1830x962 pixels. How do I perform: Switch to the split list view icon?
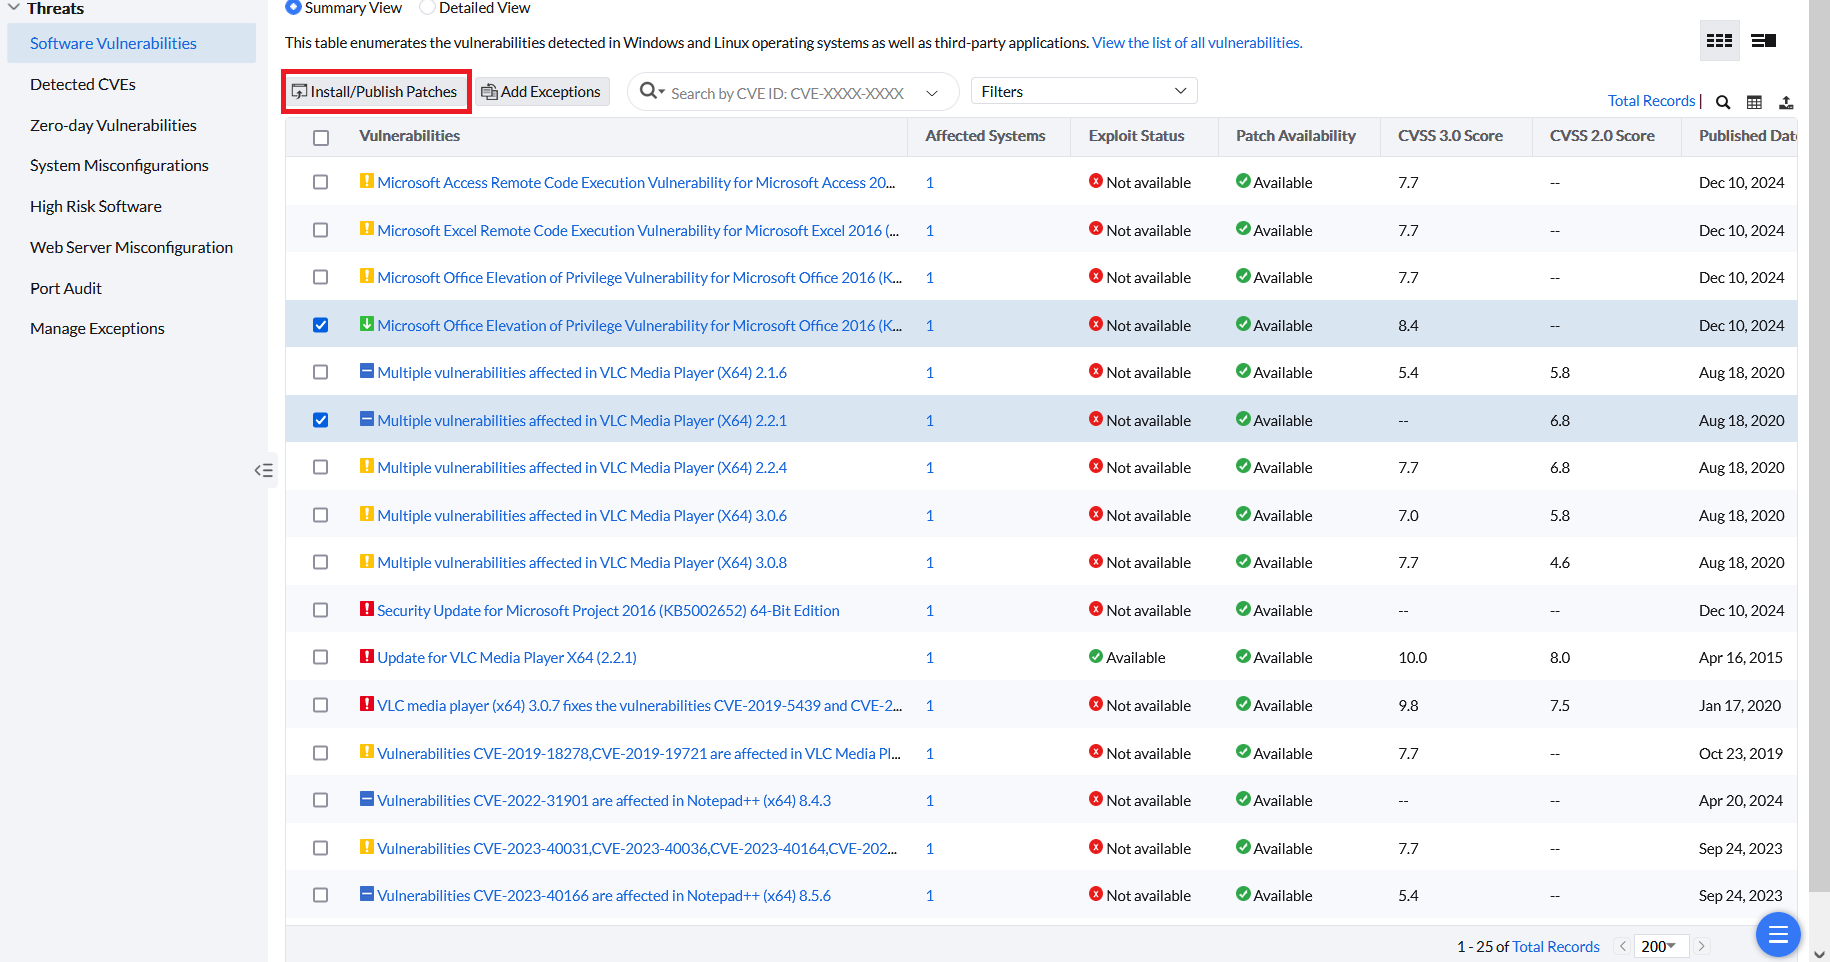1763,41
